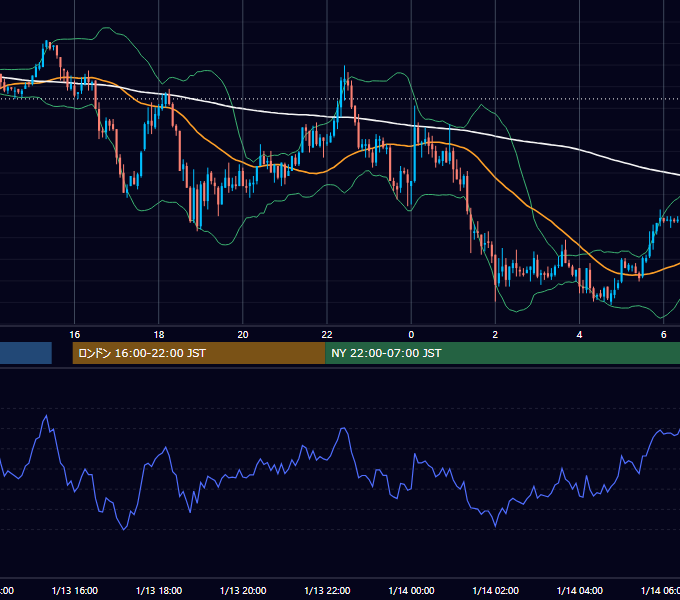Select the 1/13 16:00 time axis label
This screenshot has height=600, width=680.
click(x=75, y=590)
